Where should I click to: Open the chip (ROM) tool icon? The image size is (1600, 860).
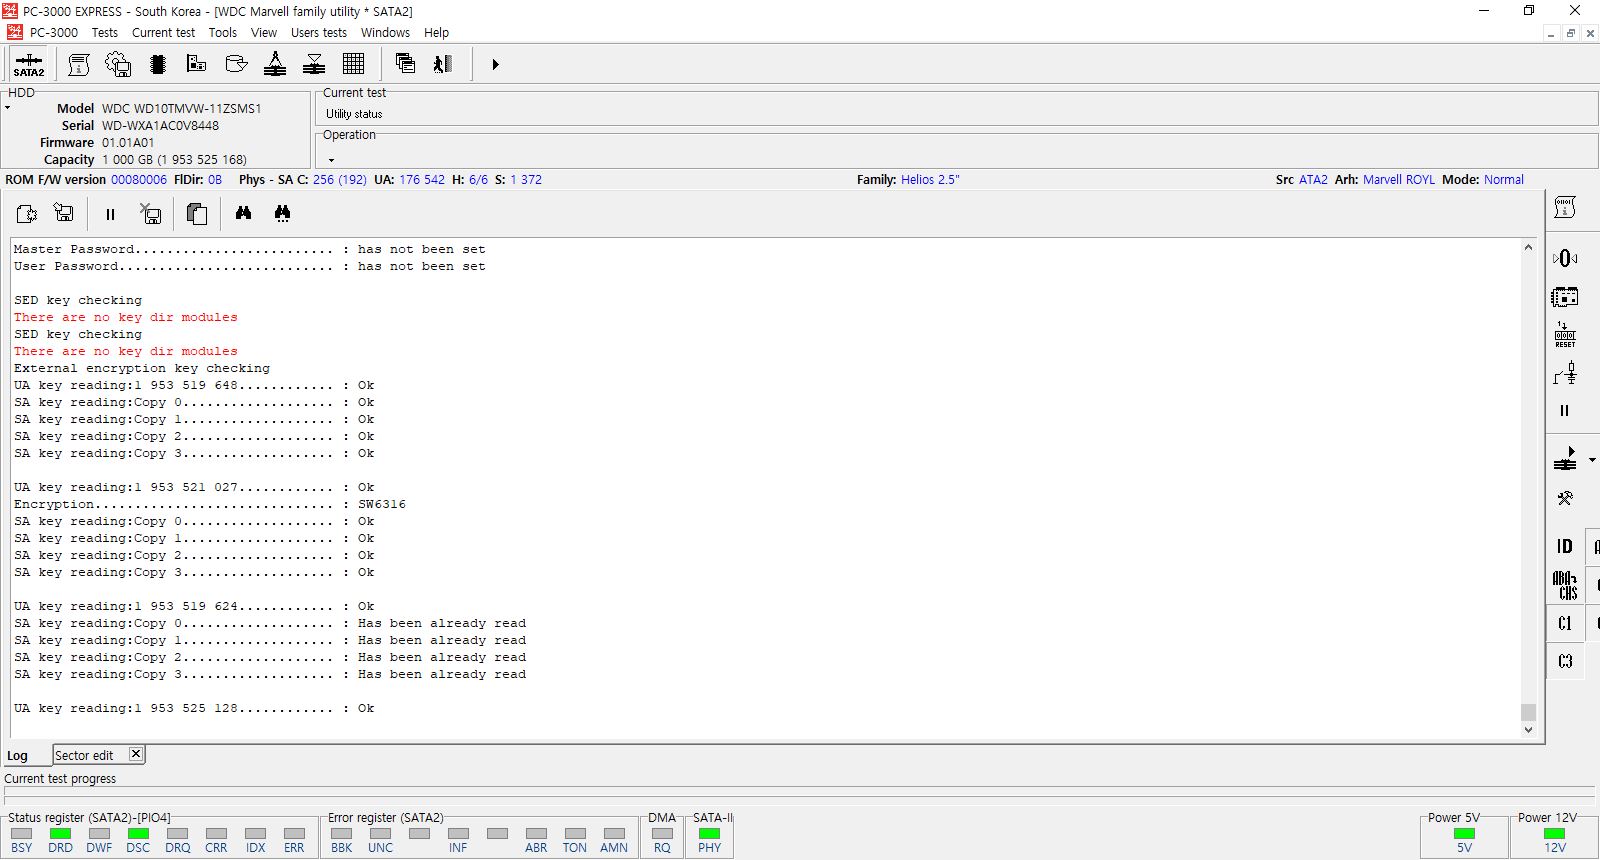(157, 65)
